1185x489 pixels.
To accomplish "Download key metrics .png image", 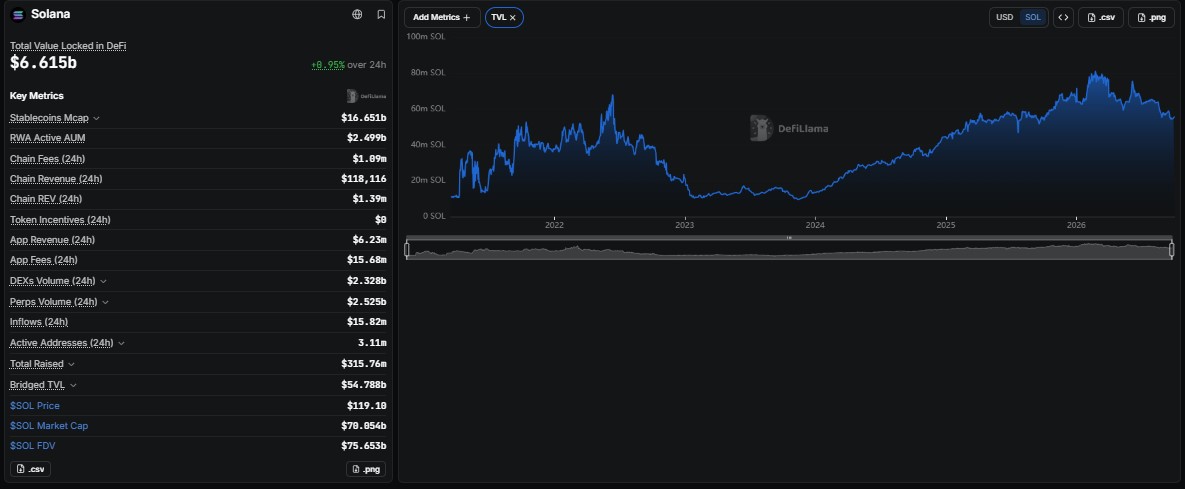I will [366, 469].
